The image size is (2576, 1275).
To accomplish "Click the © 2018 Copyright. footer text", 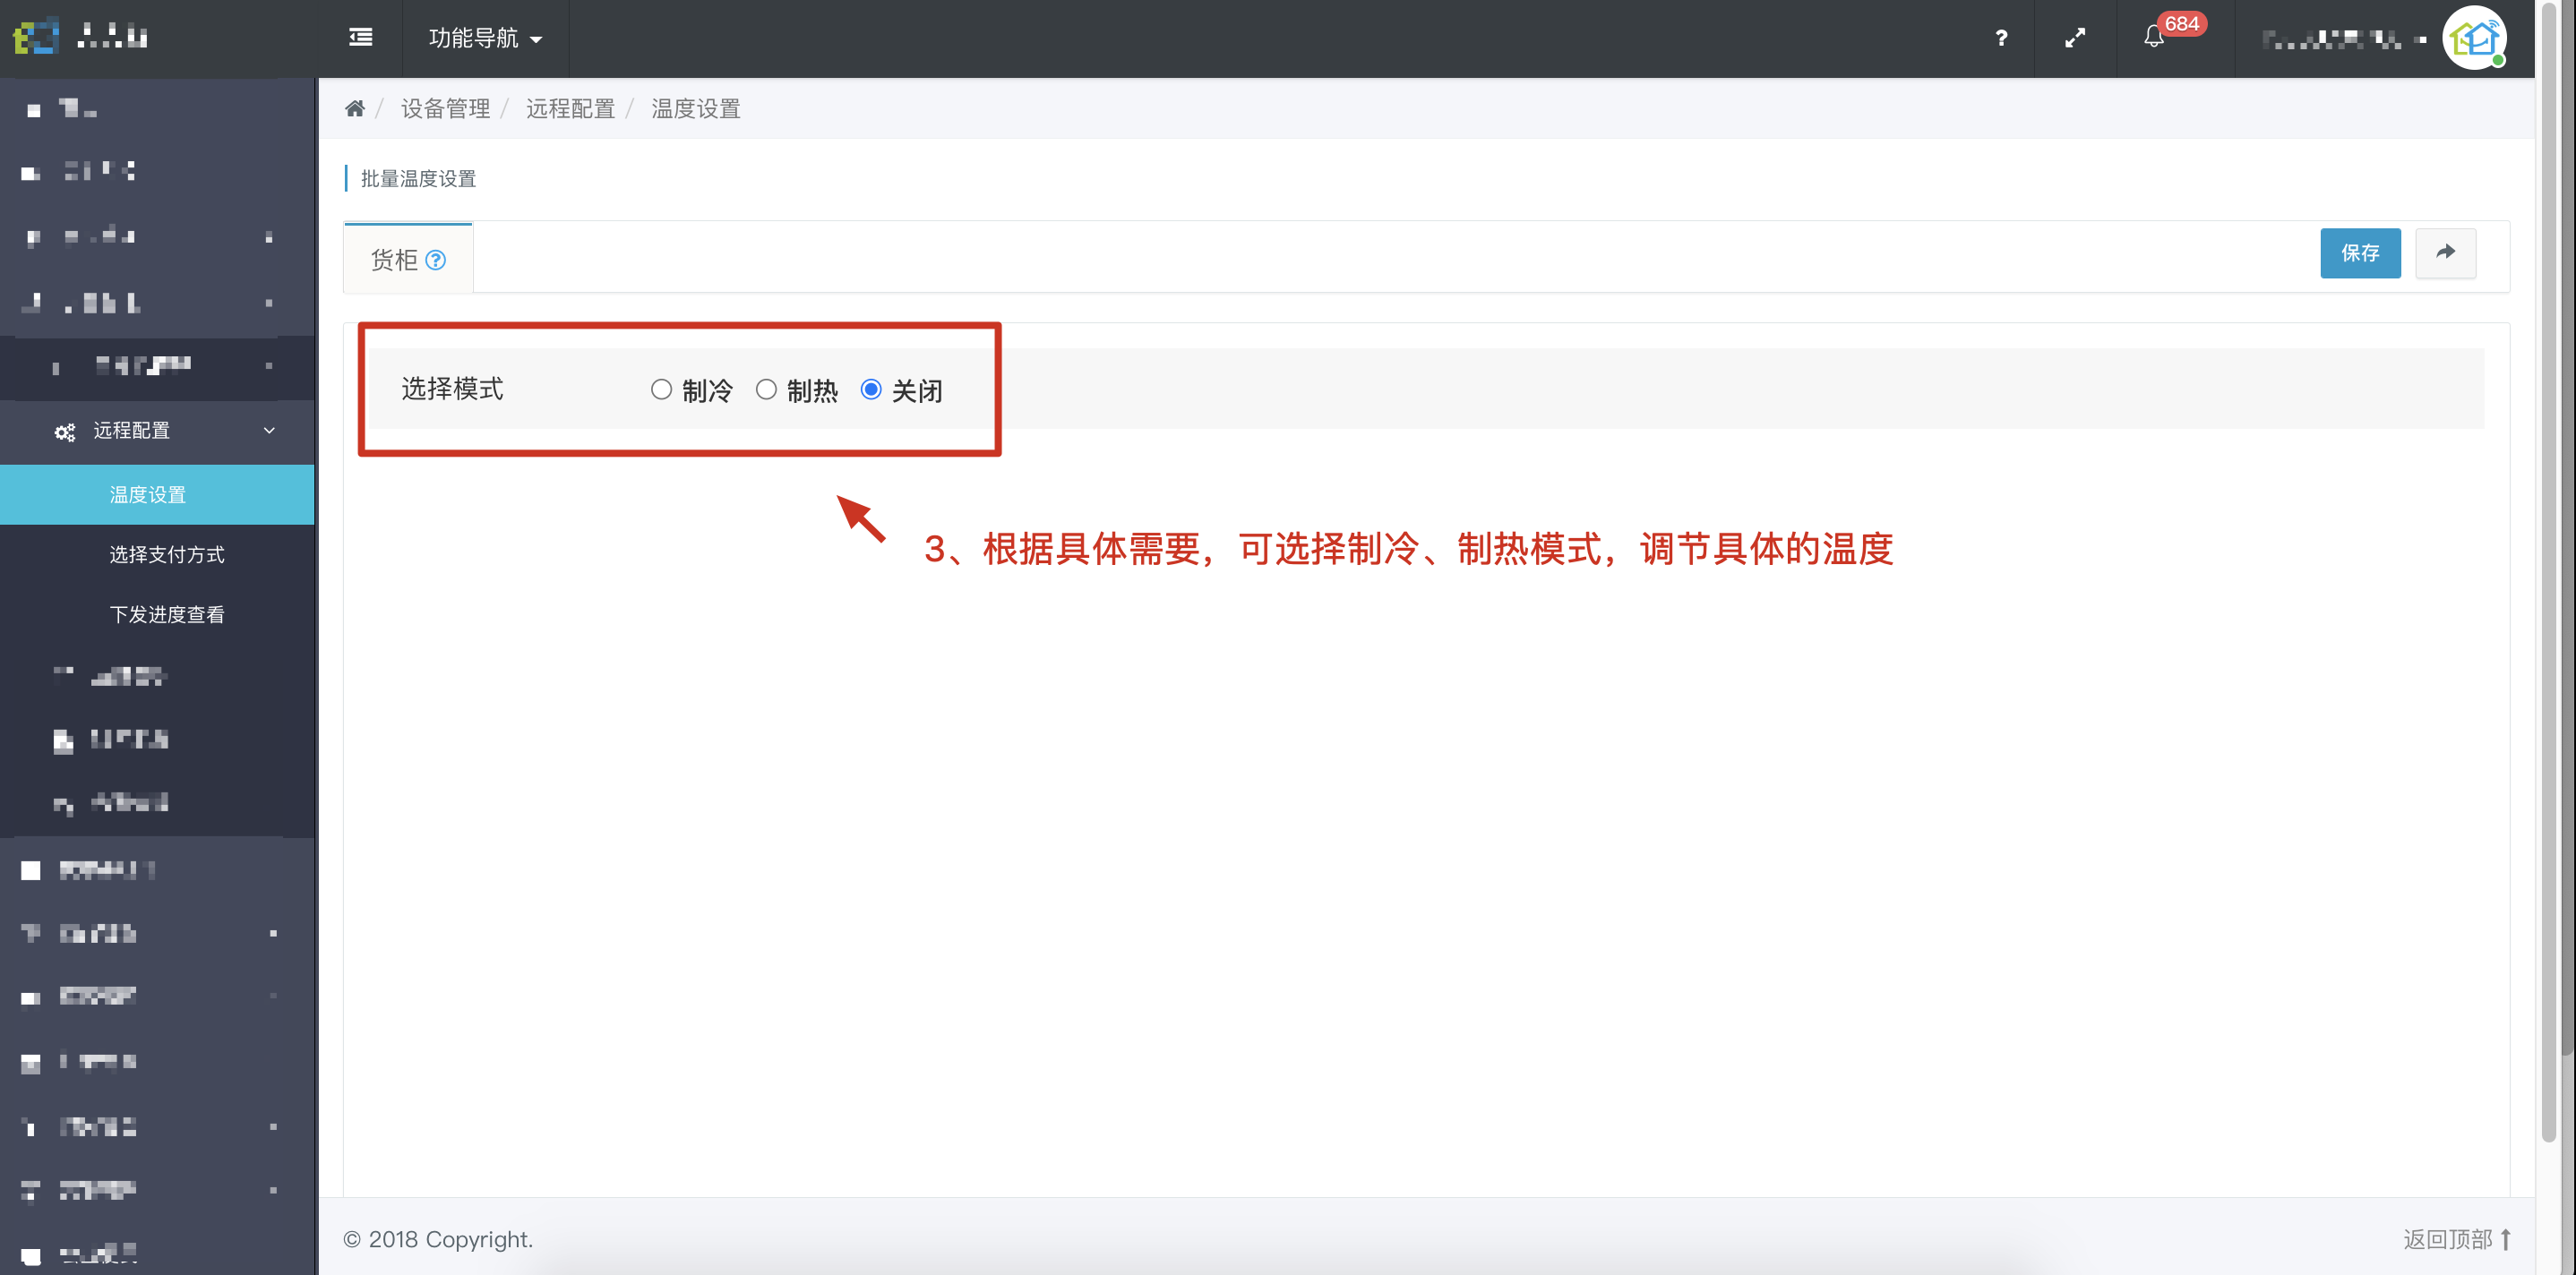I will [x=438, y=1239].
